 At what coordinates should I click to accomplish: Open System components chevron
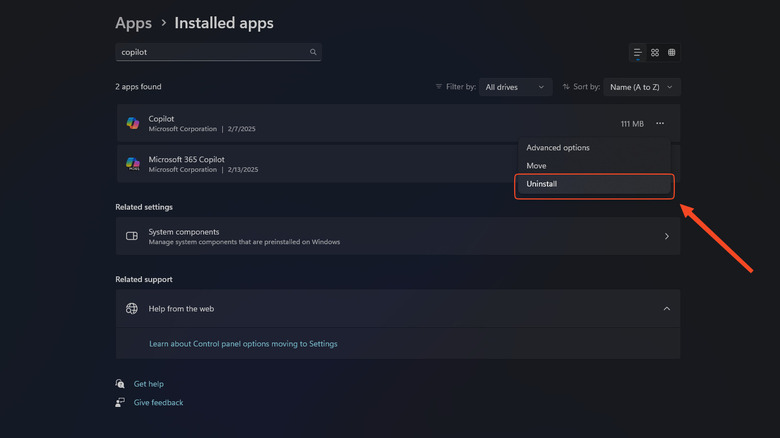(x=667, y=236)
